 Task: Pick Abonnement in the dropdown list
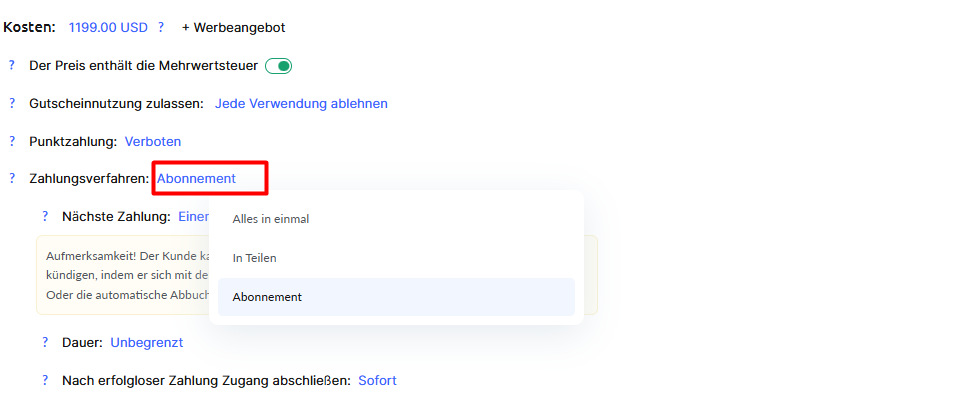(x=267, y=297)
